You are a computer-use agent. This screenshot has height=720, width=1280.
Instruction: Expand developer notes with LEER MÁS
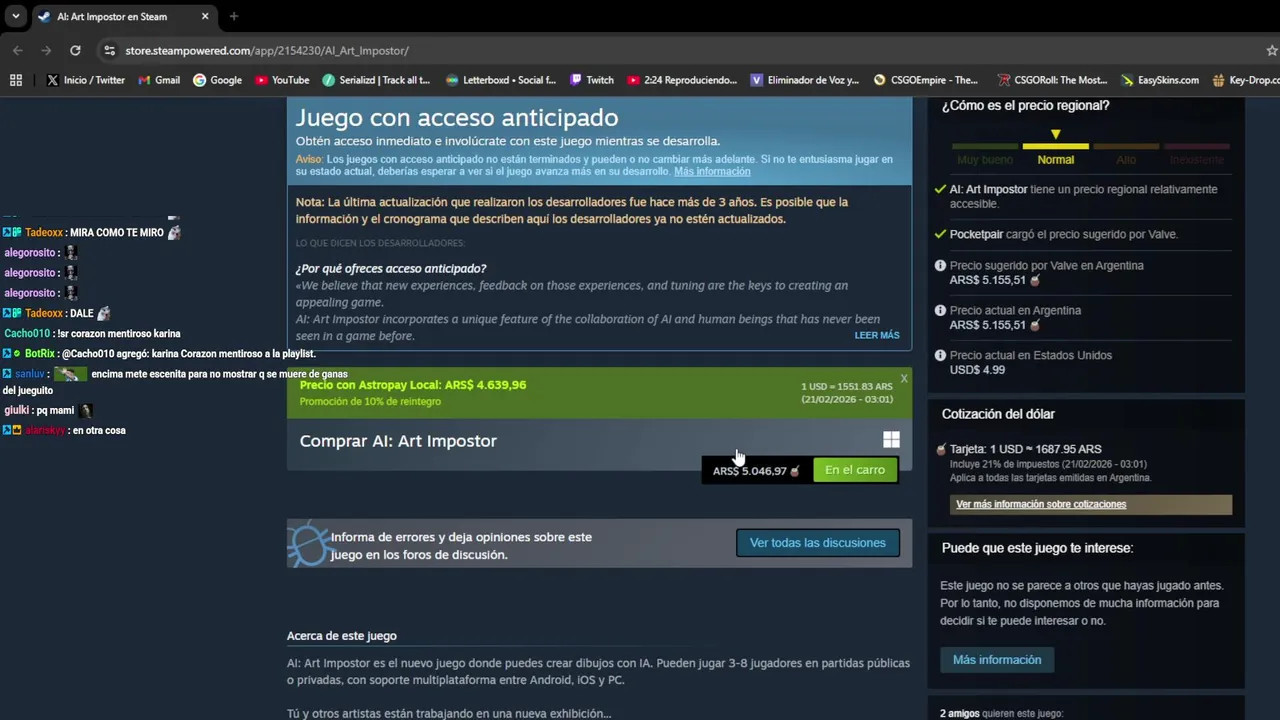pyautogui.click(x=877, y=335)
